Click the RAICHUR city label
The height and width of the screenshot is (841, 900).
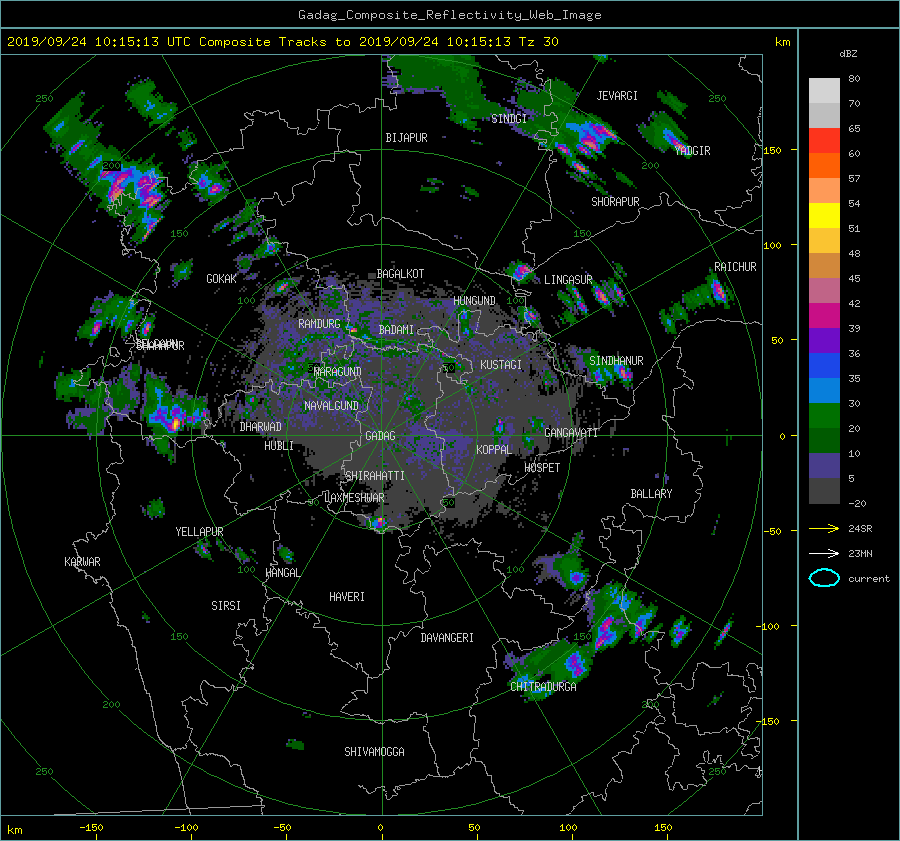[735, 267]
